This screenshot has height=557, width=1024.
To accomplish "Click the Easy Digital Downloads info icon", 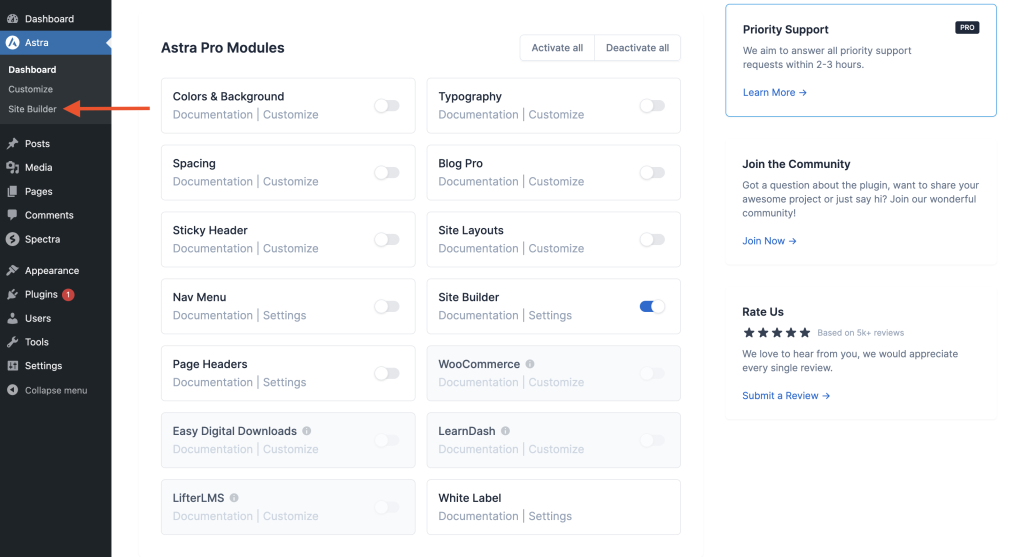I will (x=306, y=431).
